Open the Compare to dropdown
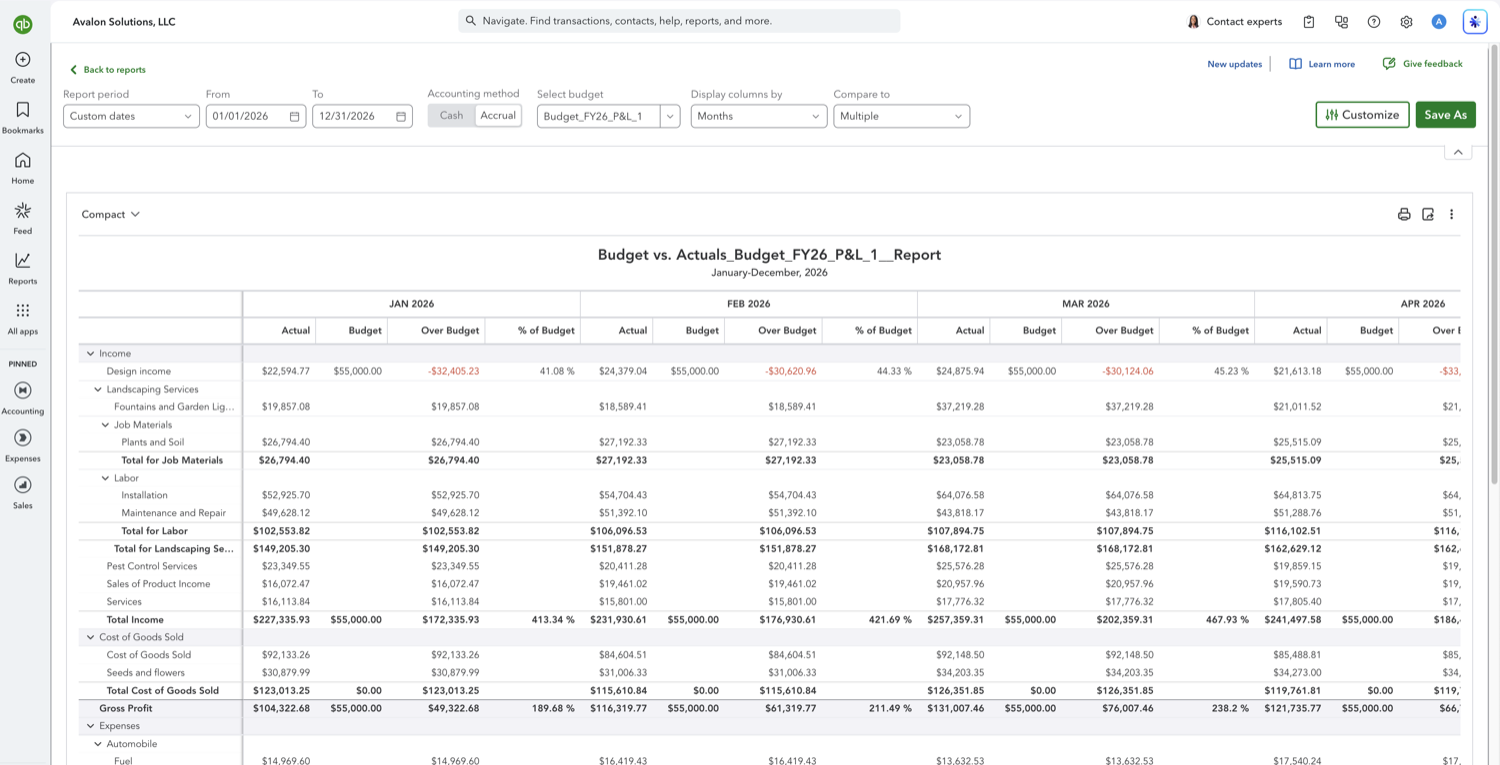The height and width of the screenshot is (765, 1500). coord(902,116)
